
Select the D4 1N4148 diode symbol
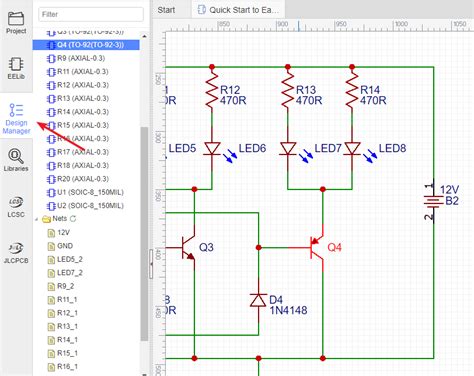259,300
